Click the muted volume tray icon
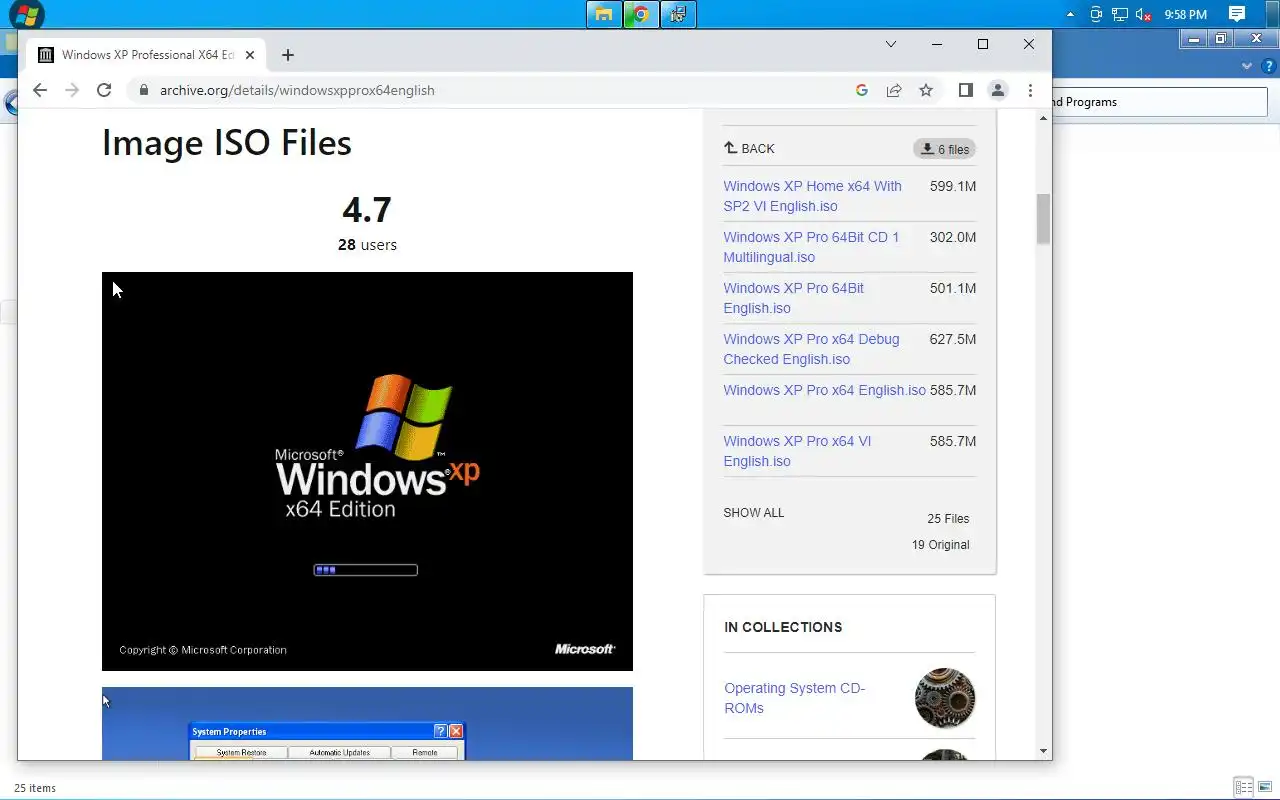This screenshot has width=1280, height=800. (1144, 15)
